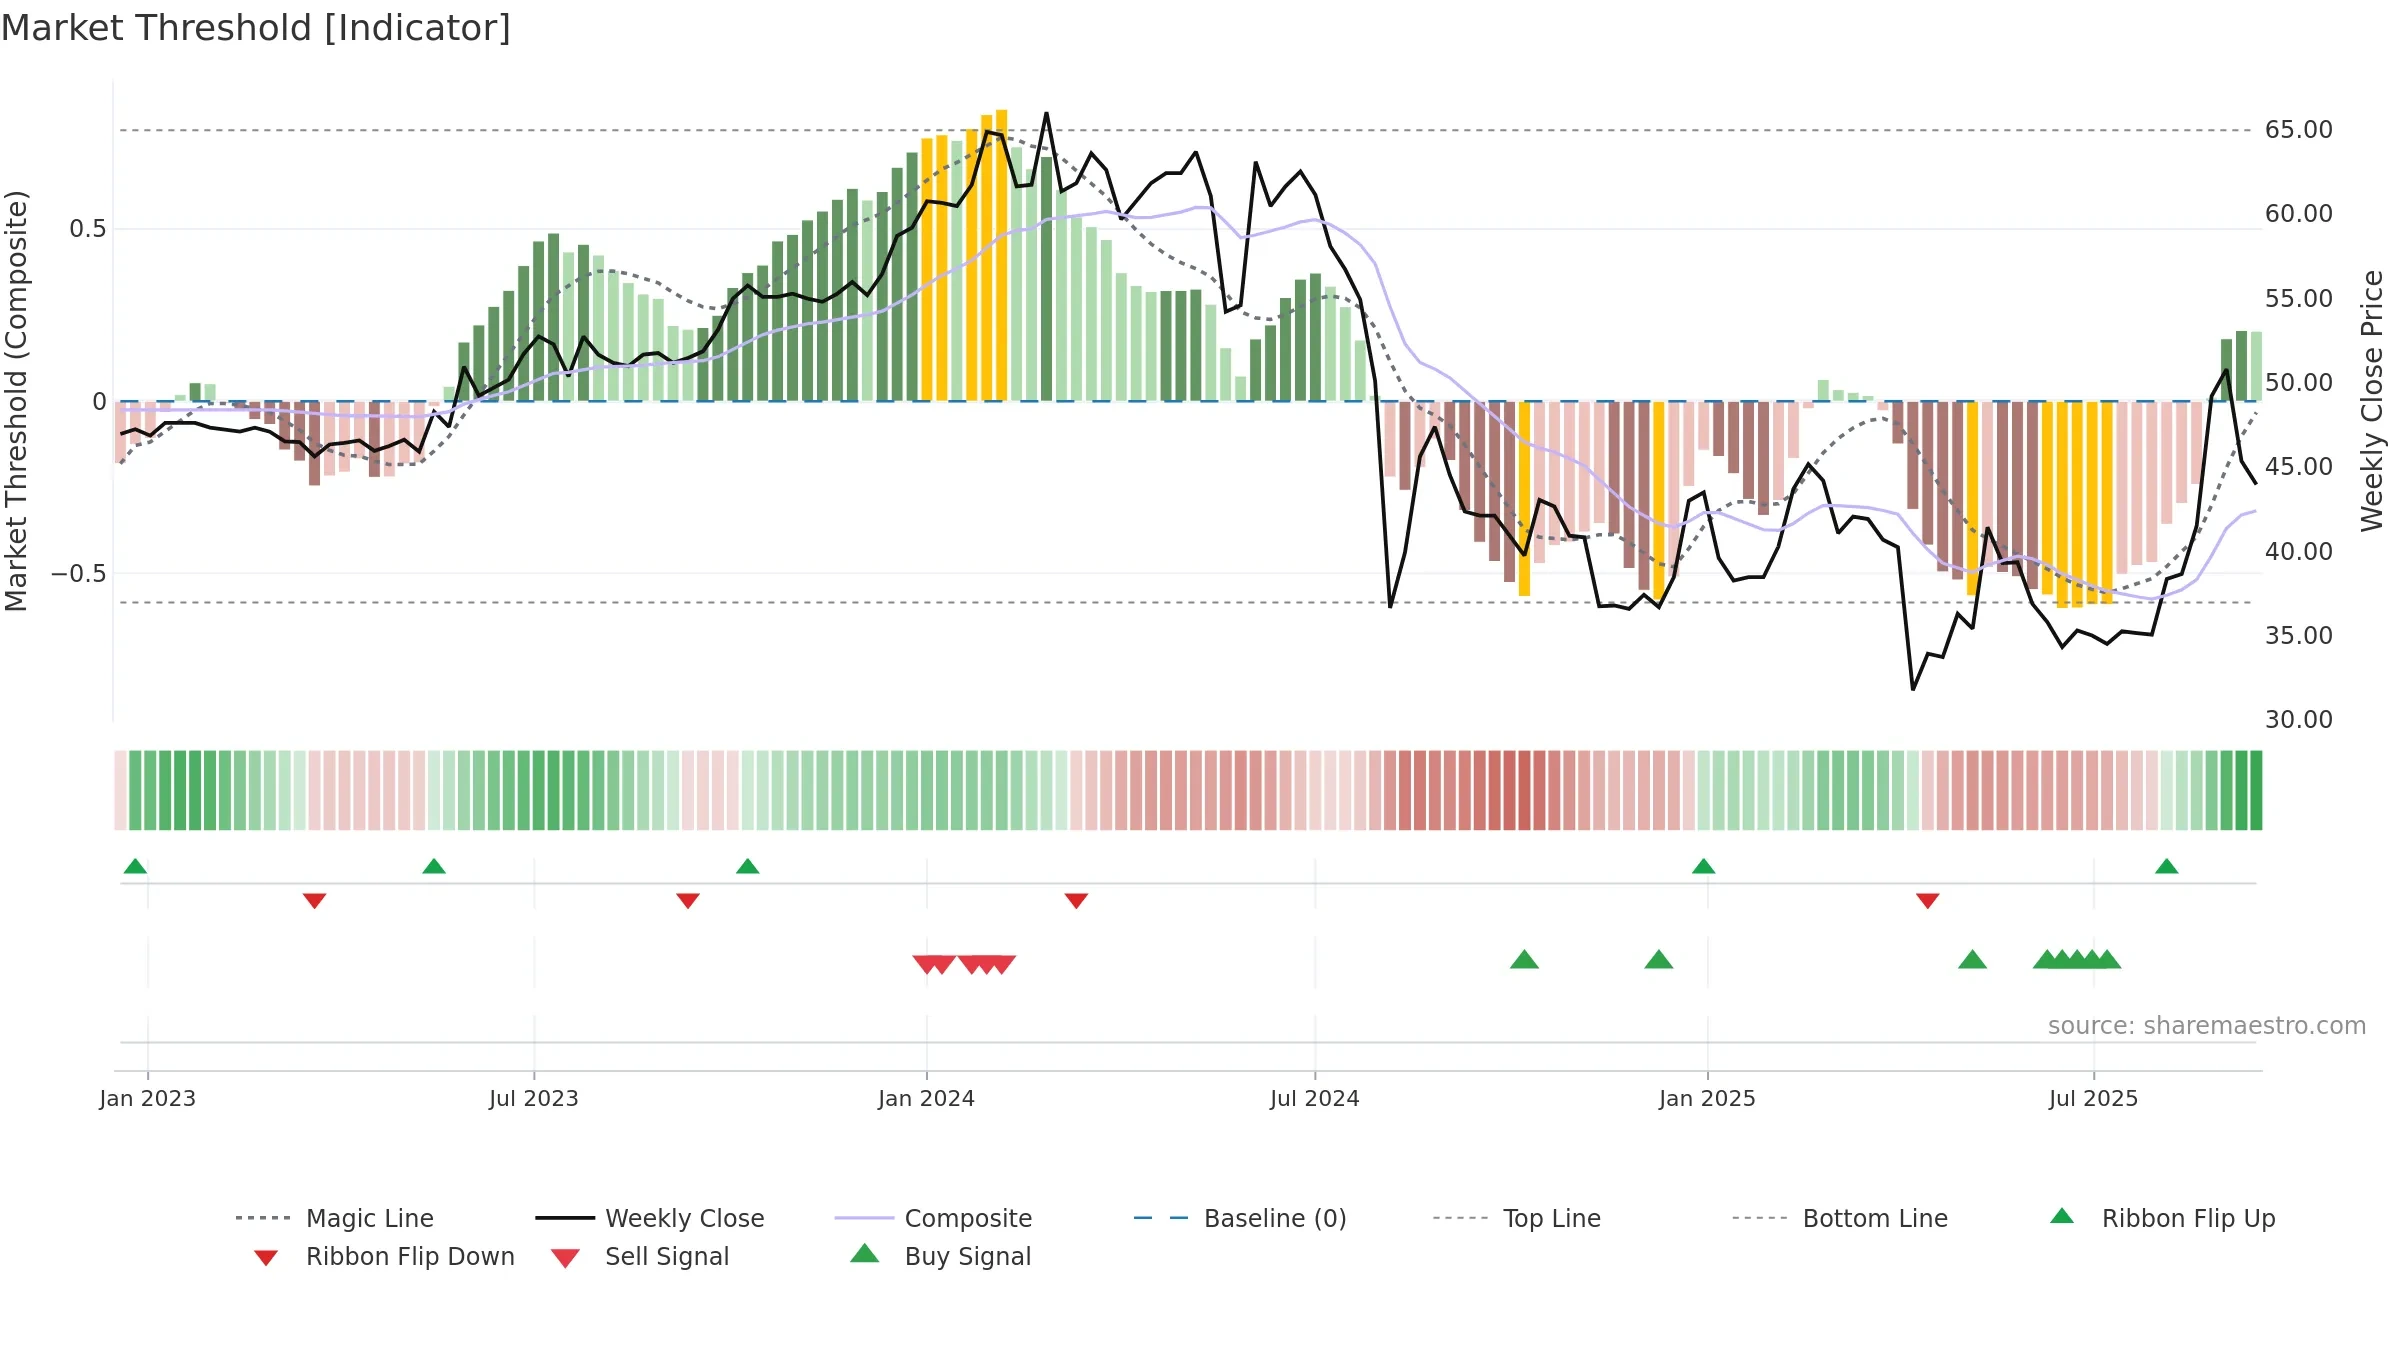Click the Jan 2025 axis label
The image size is (2400, 1350).
[1708, 1099]
